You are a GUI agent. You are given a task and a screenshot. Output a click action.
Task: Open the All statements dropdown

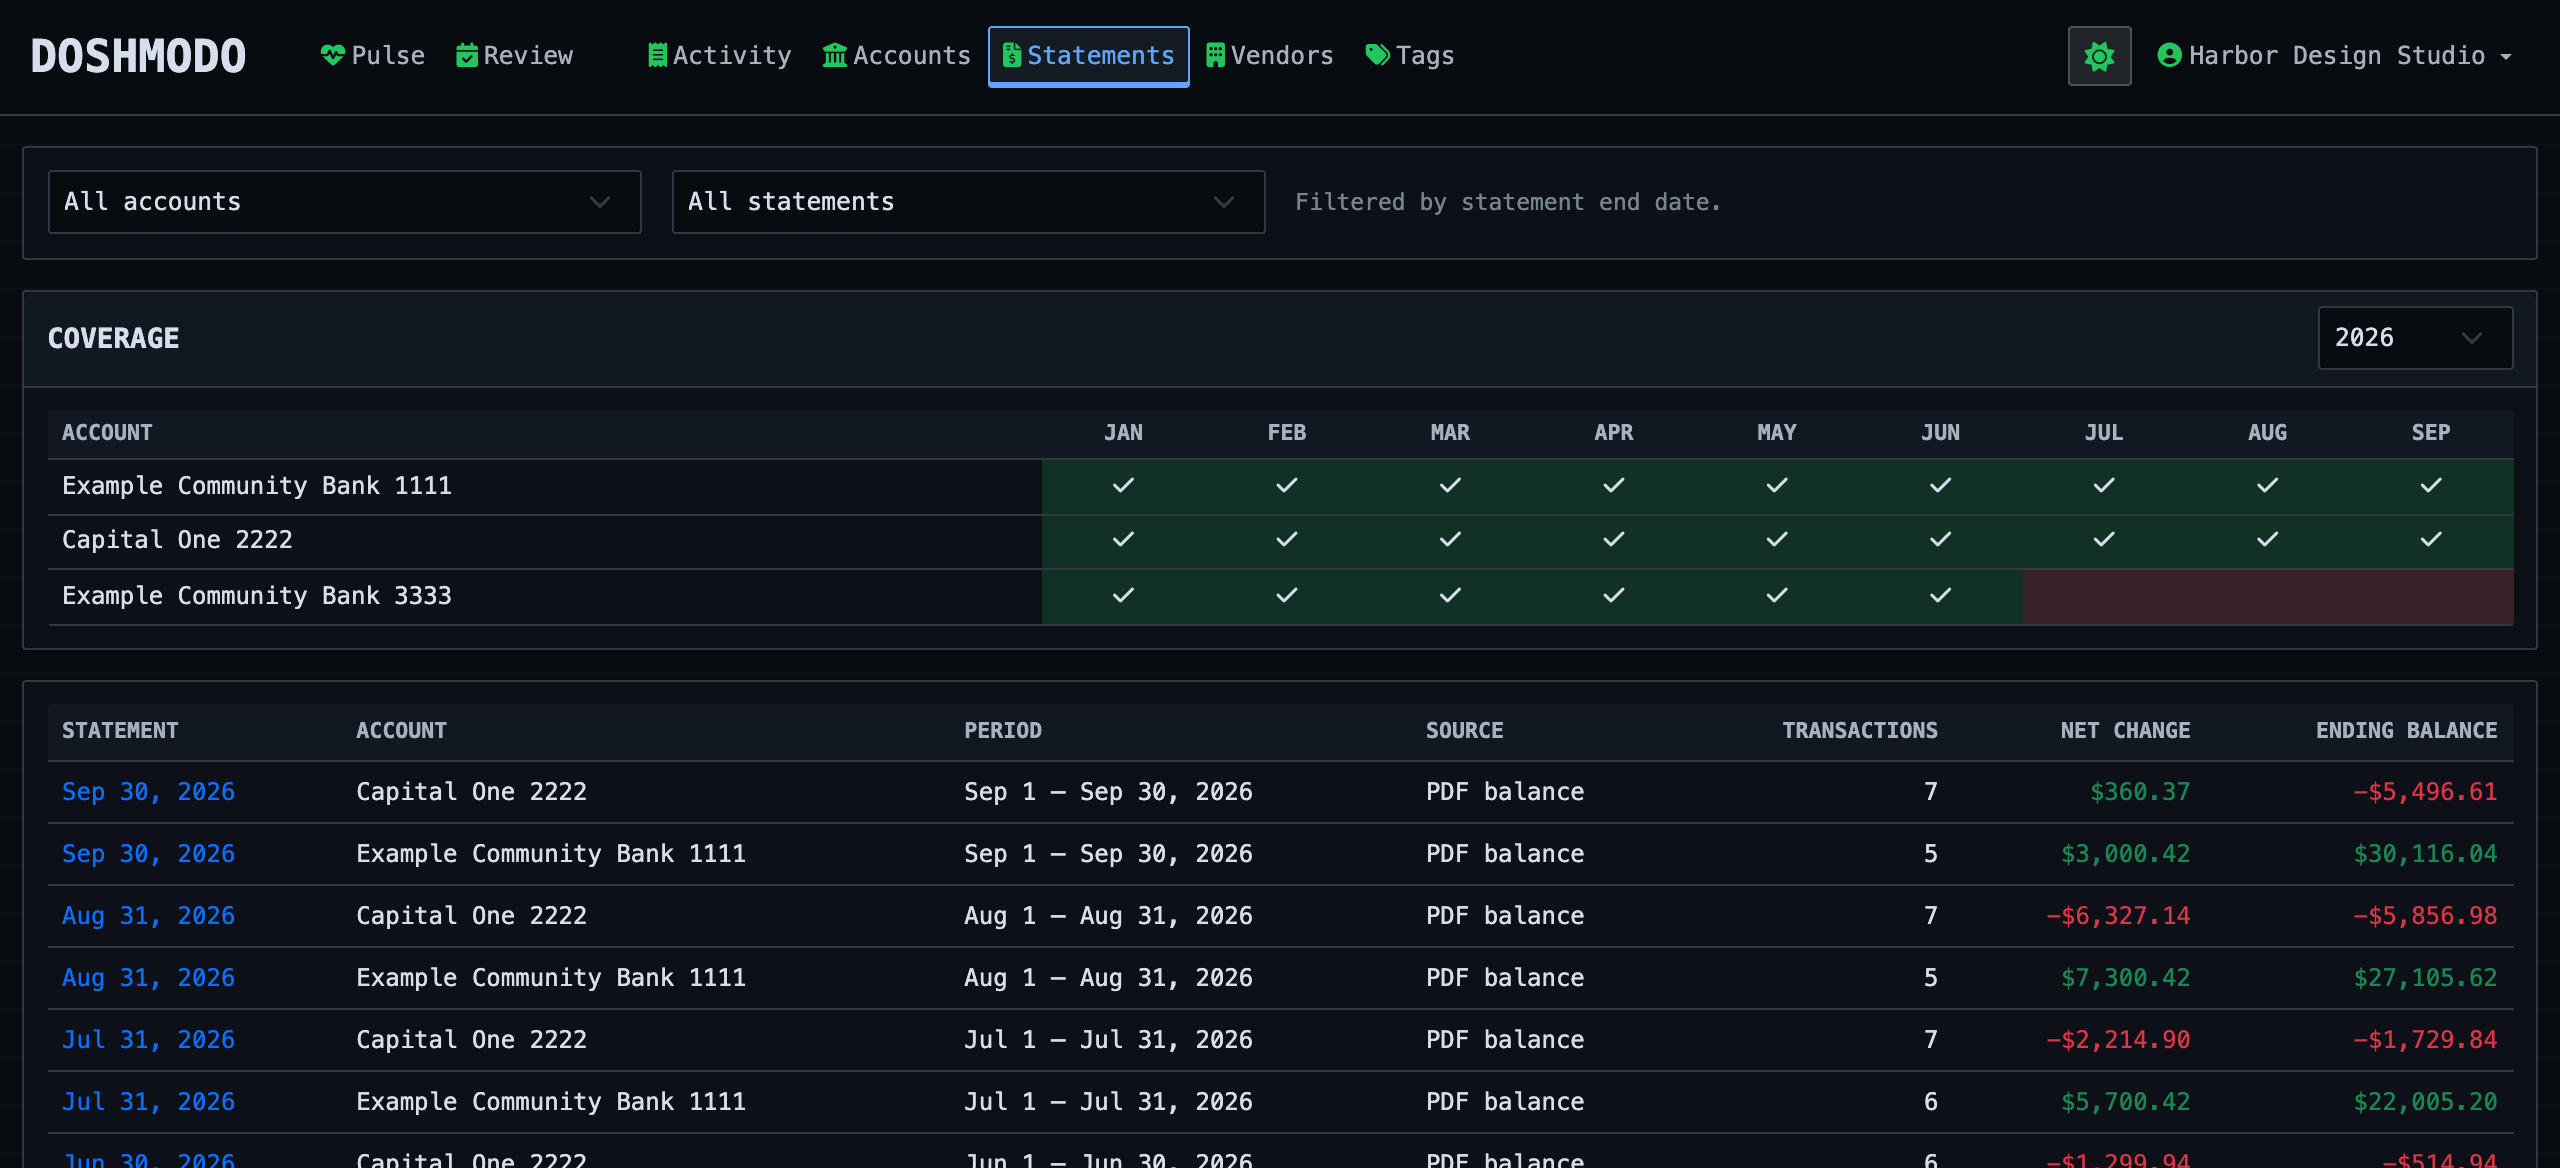(x=969, y=202)
